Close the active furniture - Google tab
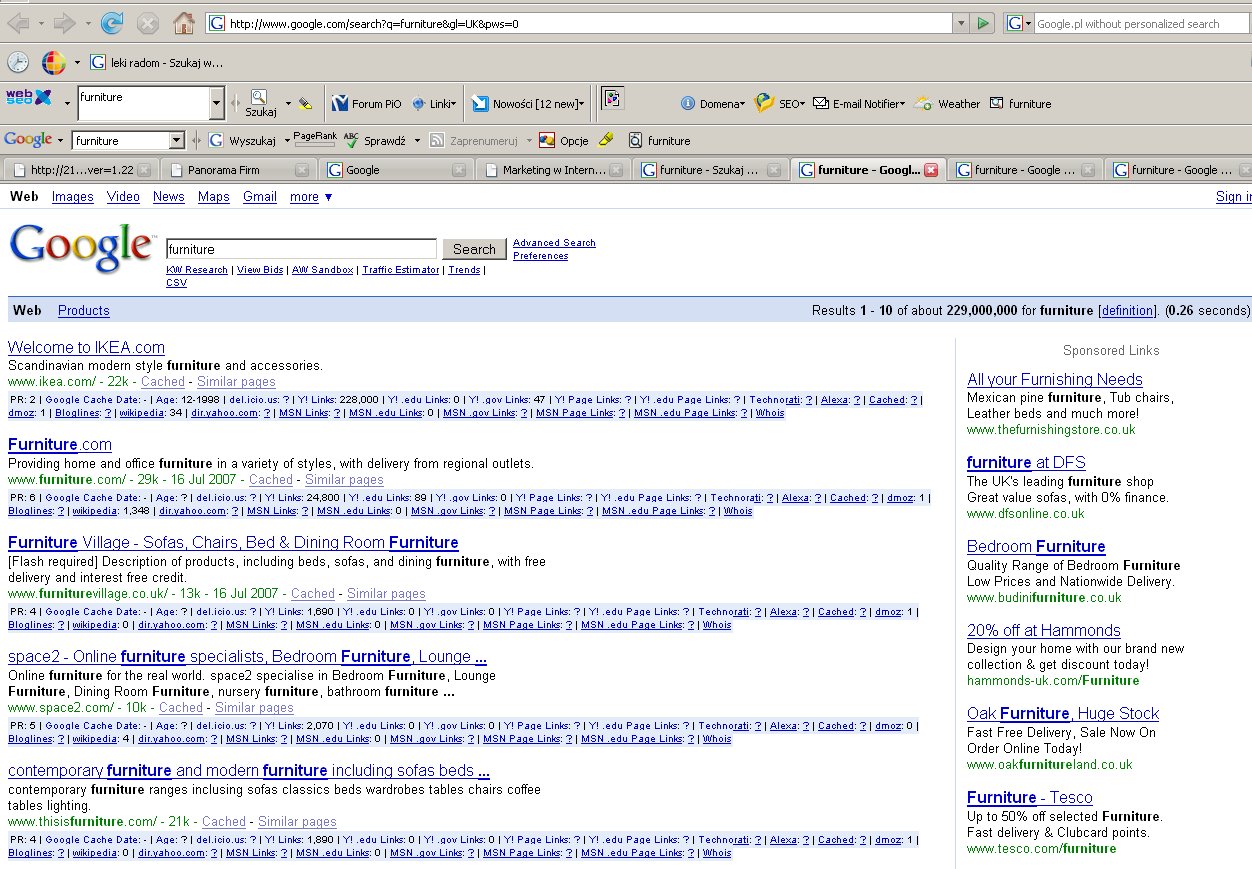Screen dimensions: 1252x869 tap(931, 170)
